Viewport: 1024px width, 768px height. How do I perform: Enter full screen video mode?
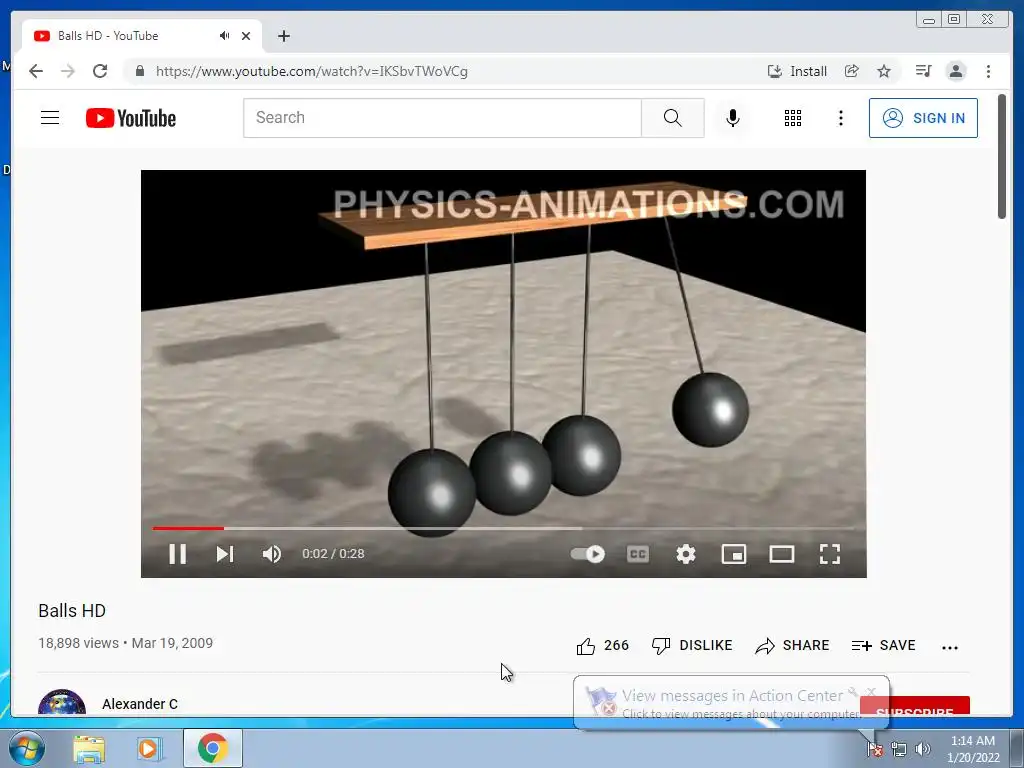pyautogui.click(x=829, y=554)
